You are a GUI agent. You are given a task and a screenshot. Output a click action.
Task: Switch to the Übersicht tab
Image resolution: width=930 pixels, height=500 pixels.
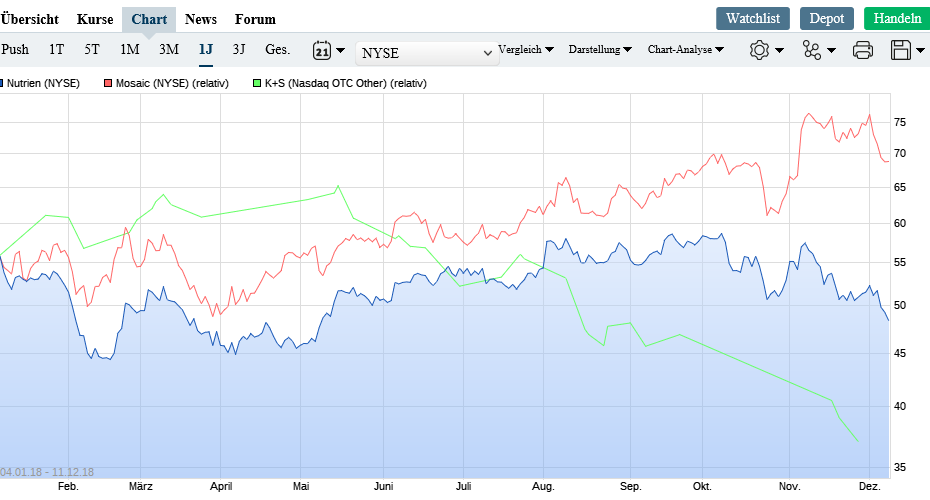[30, 20]
